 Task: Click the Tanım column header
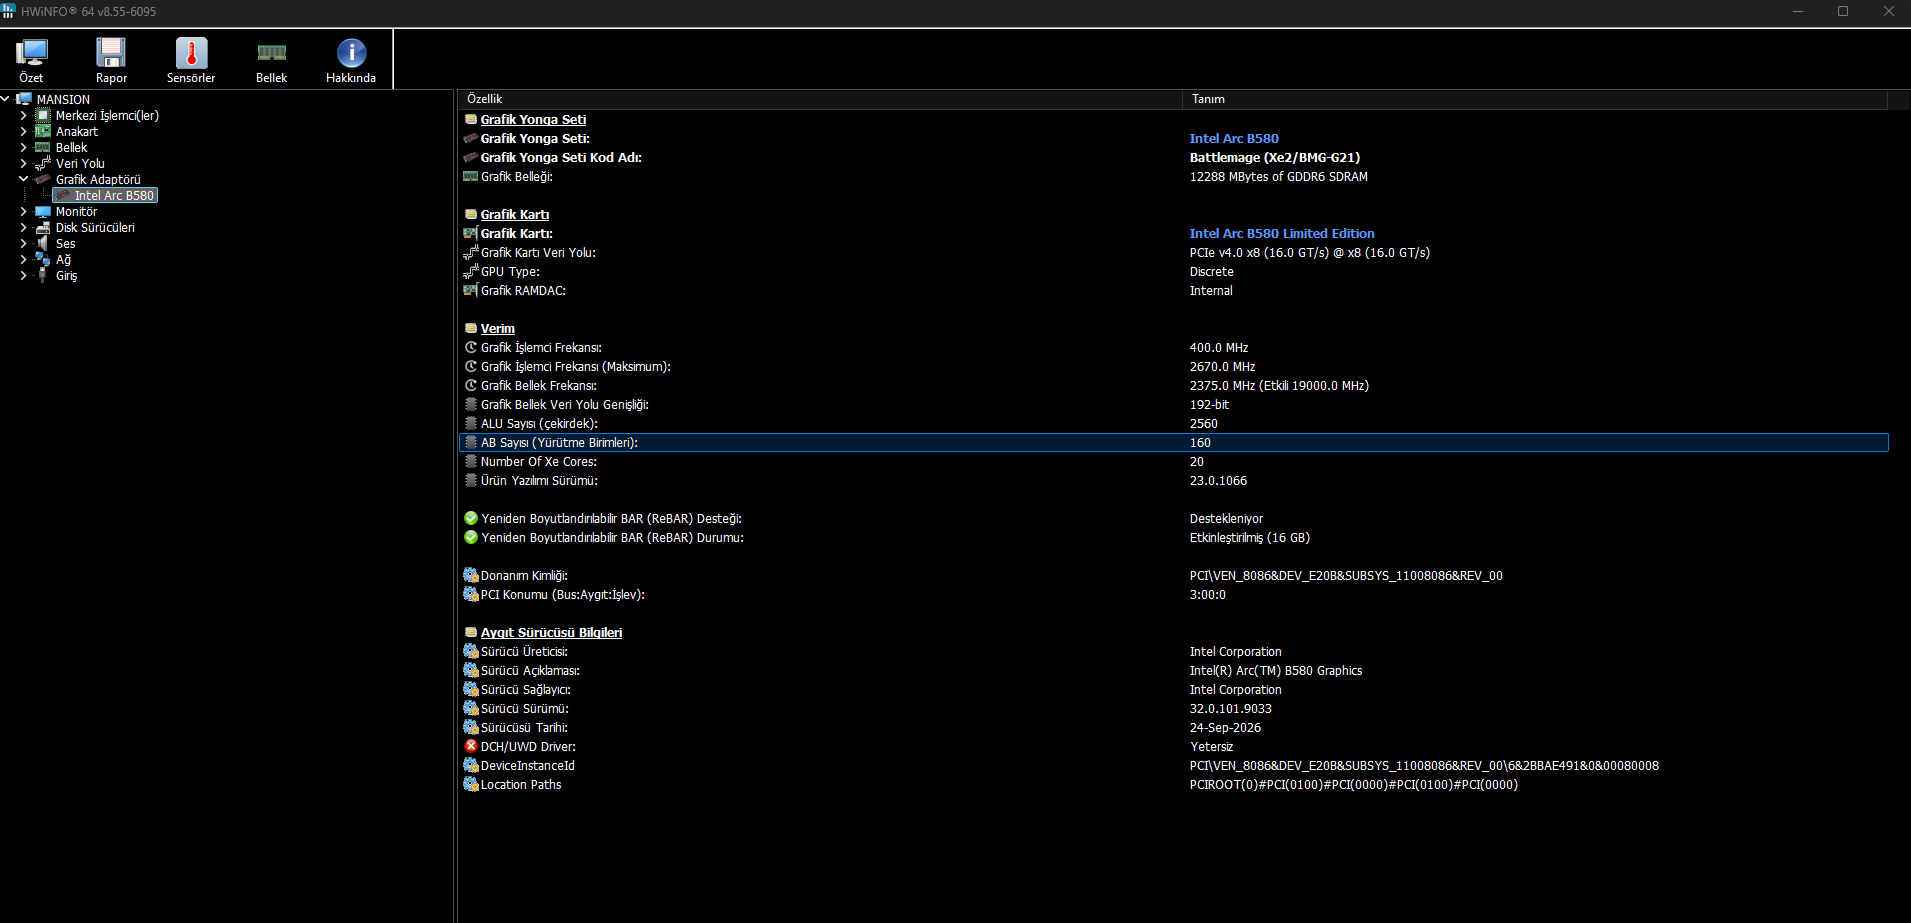pyautogui.click(x=1535, y=99)
